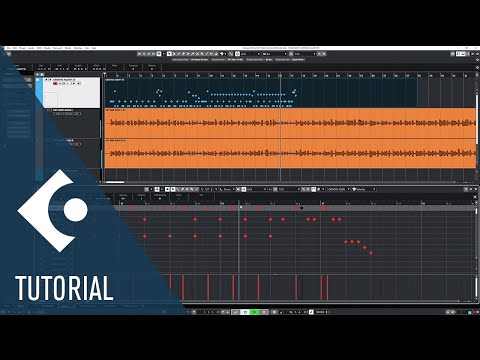The height and width of the screenshot is (360, 480).
Task: Toggle record enable on Groove Agent SE track
Action: (x=55, y=83)
